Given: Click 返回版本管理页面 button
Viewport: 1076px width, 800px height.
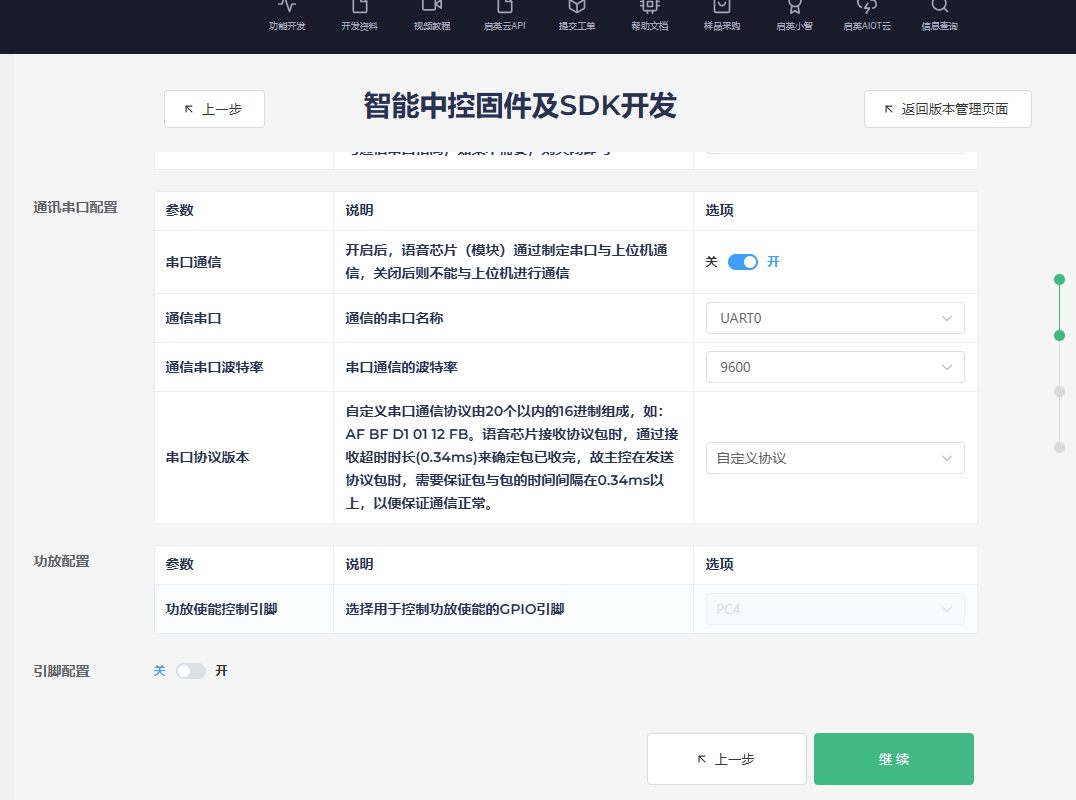Looking at the screenshot, I should point(947,109).
